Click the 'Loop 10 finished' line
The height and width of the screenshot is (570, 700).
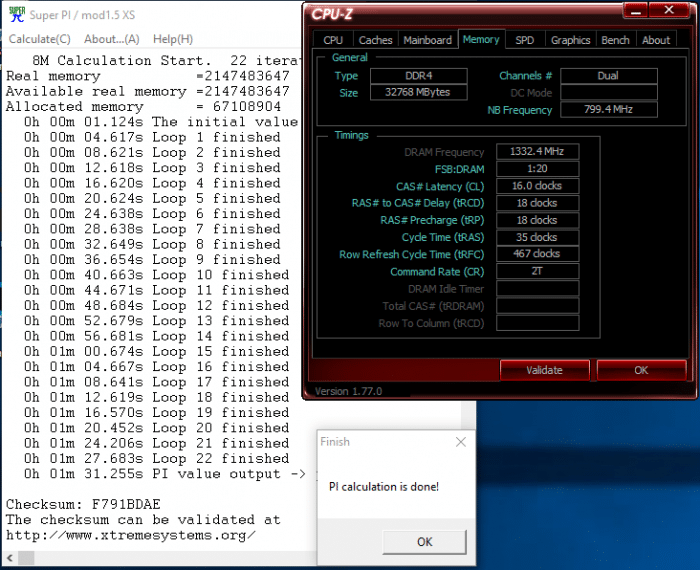tap(156, 275)
